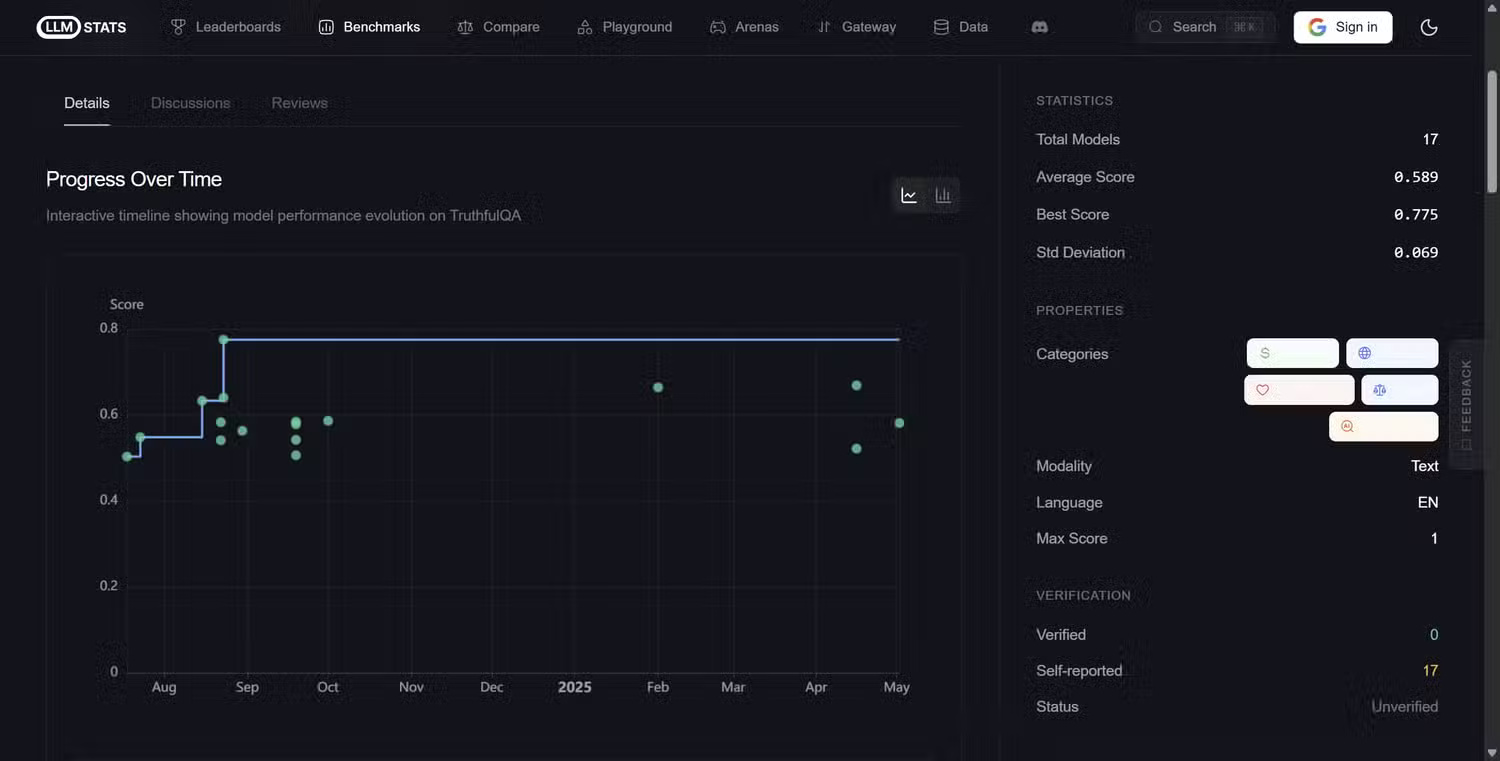This screenshot has width=1500, height=761.
Task: Open the Arenas page
Action: (744, 27)
